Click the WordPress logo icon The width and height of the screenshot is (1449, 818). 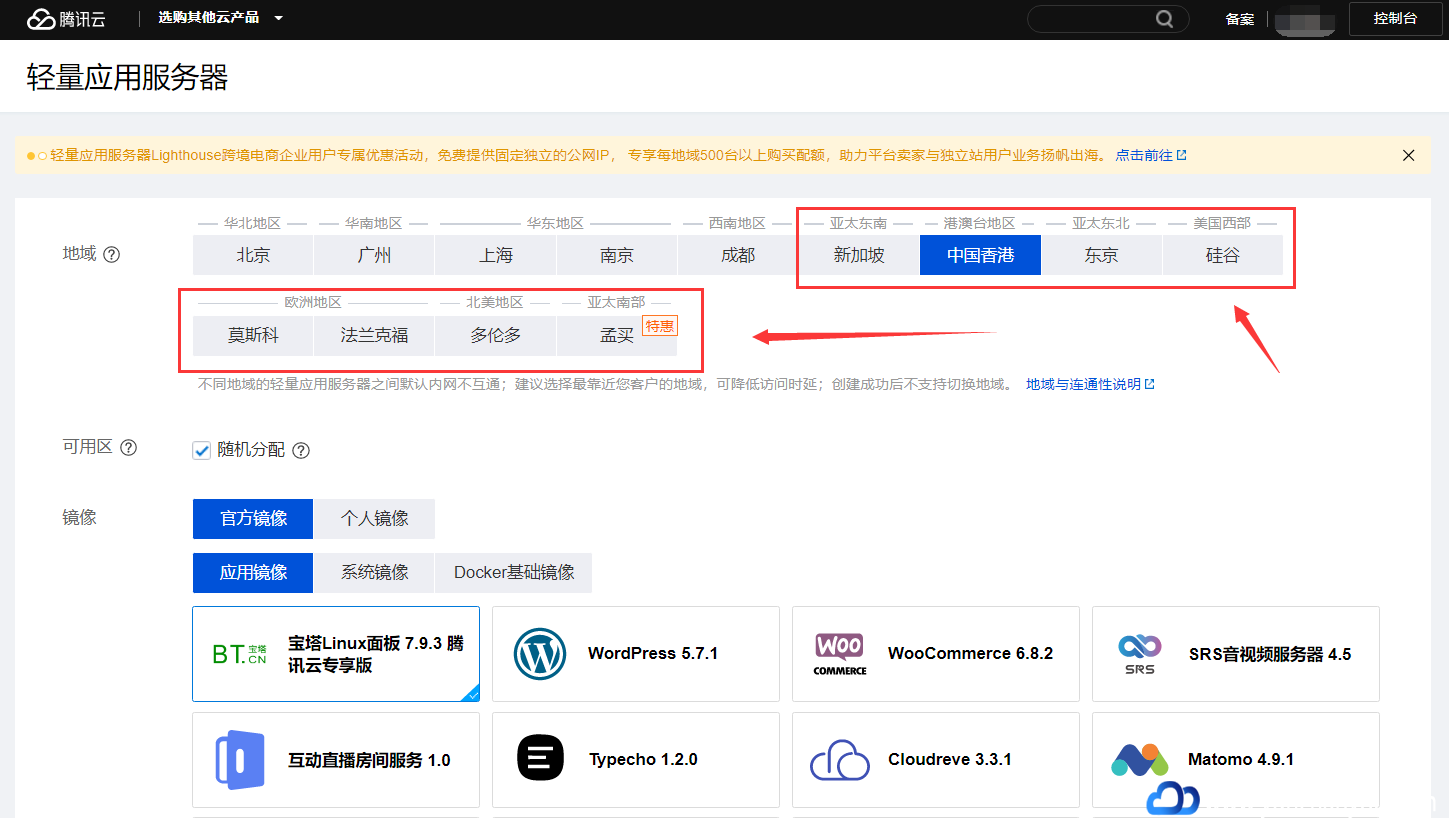540,654
